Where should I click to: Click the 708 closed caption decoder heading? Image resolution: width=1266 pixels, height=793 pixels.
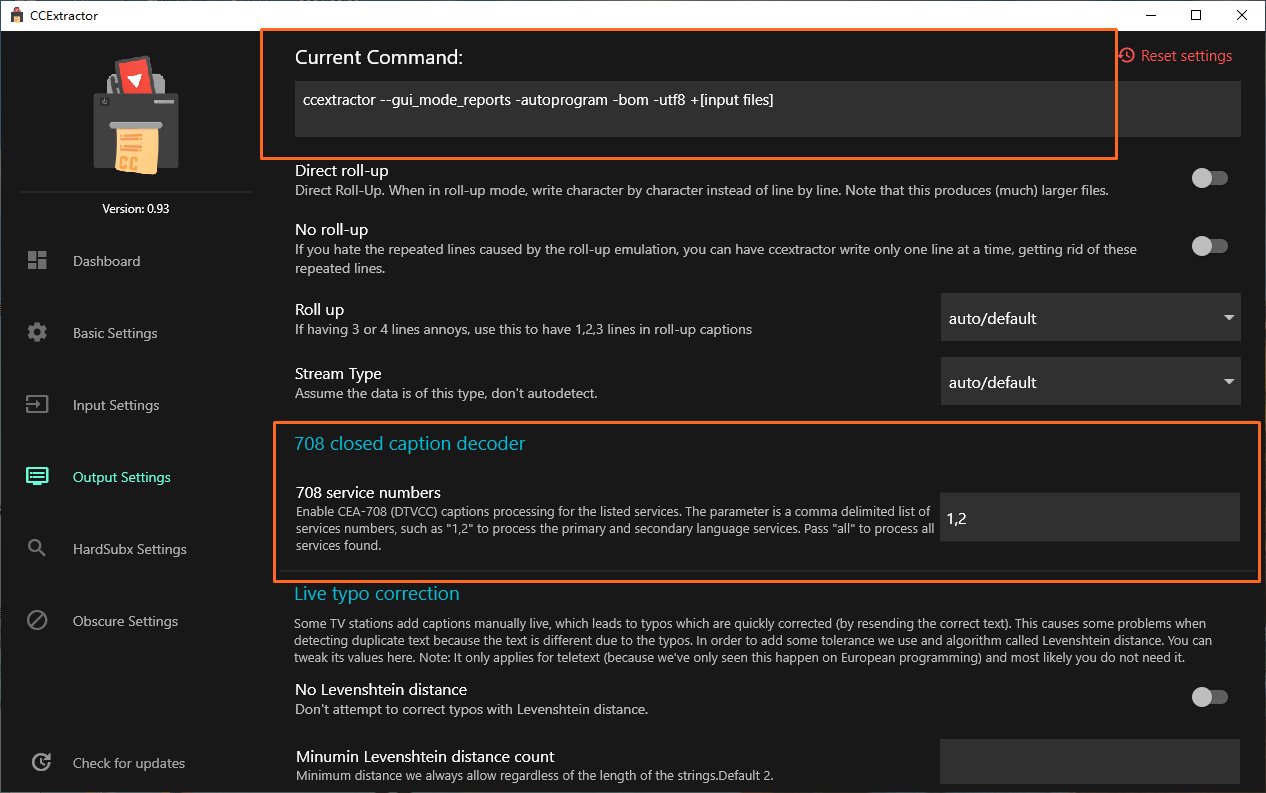point(409,443)
